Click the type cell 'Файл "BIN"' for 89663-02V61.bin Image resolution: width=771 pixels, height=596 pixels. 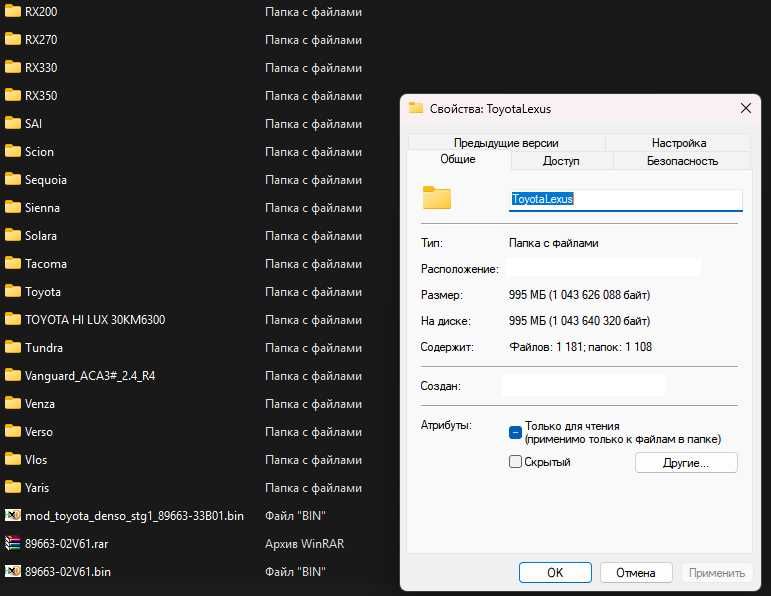[x=295, y=571]
